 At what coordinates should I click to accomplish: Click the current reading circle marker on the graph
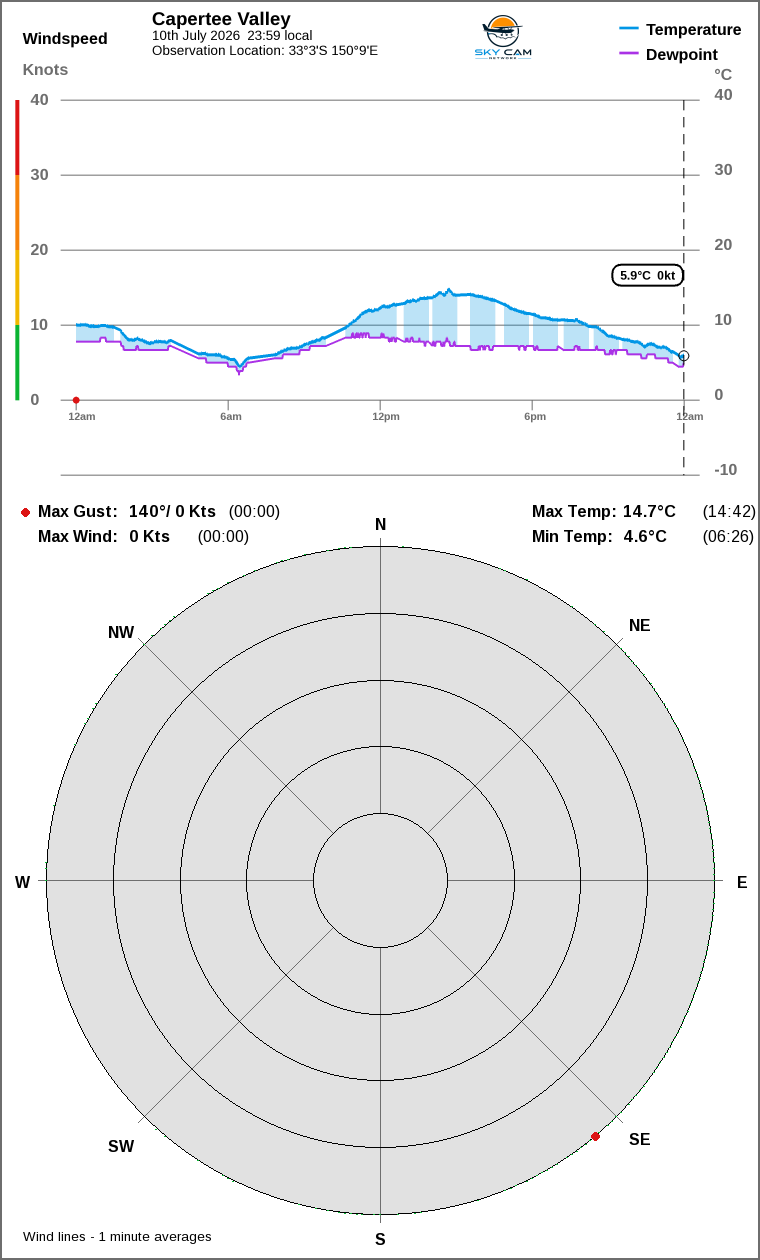684,356
